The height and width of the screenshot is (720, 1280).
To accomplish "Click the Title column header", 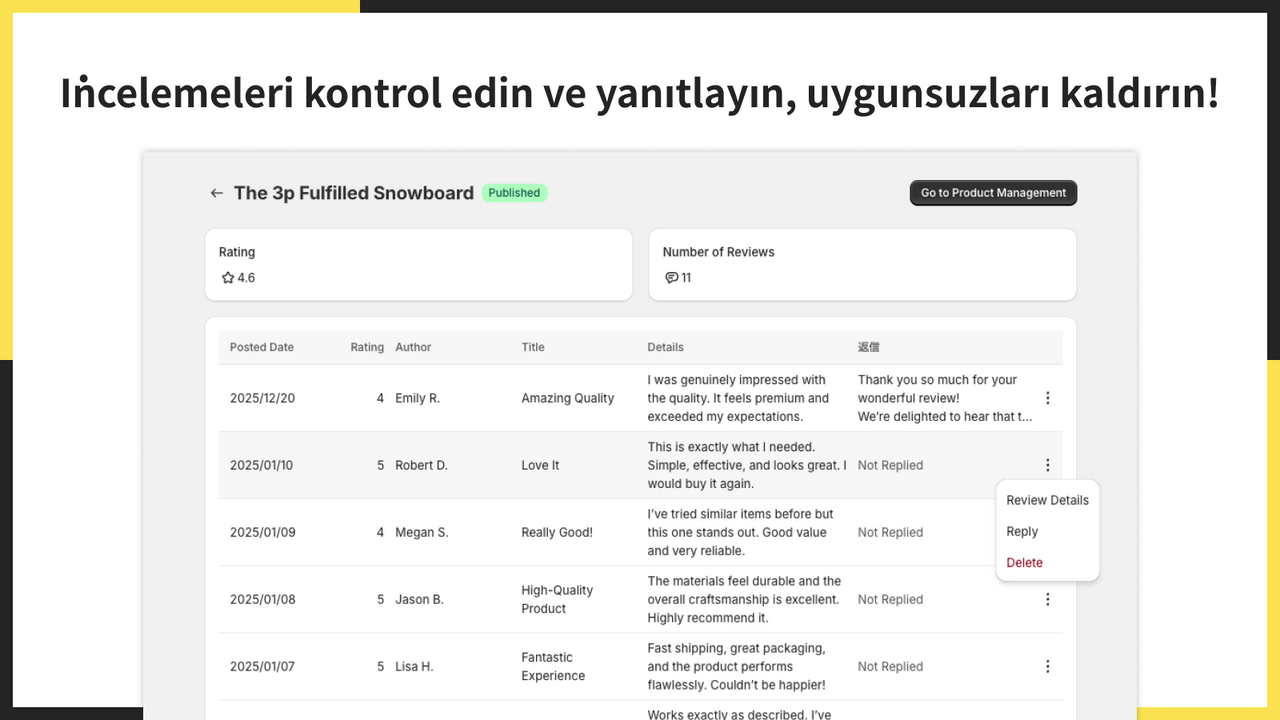I will (x=533, y=347).
